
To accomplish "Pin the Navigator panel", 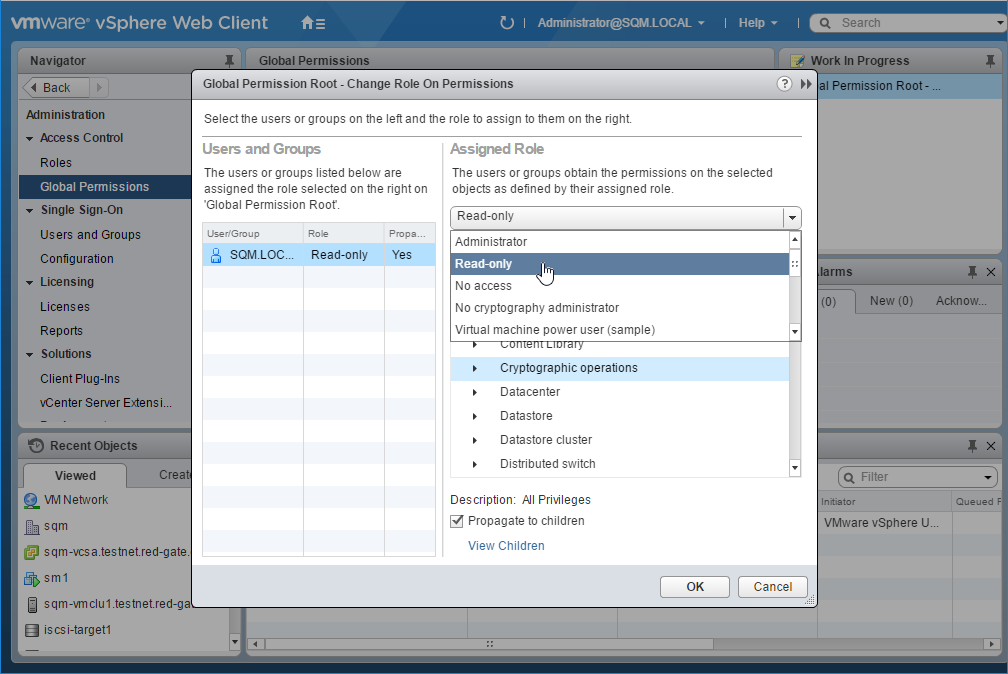I will point(229,61).
